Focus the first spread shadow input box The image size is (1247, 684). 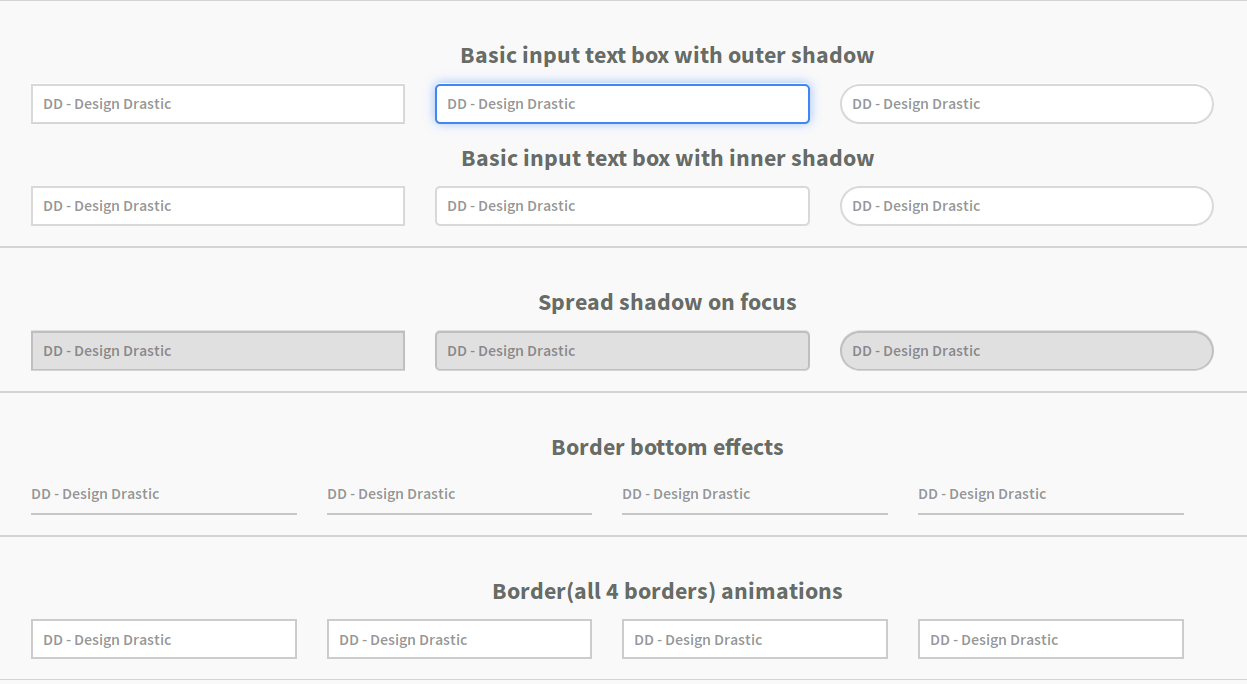tap(217, 350)
